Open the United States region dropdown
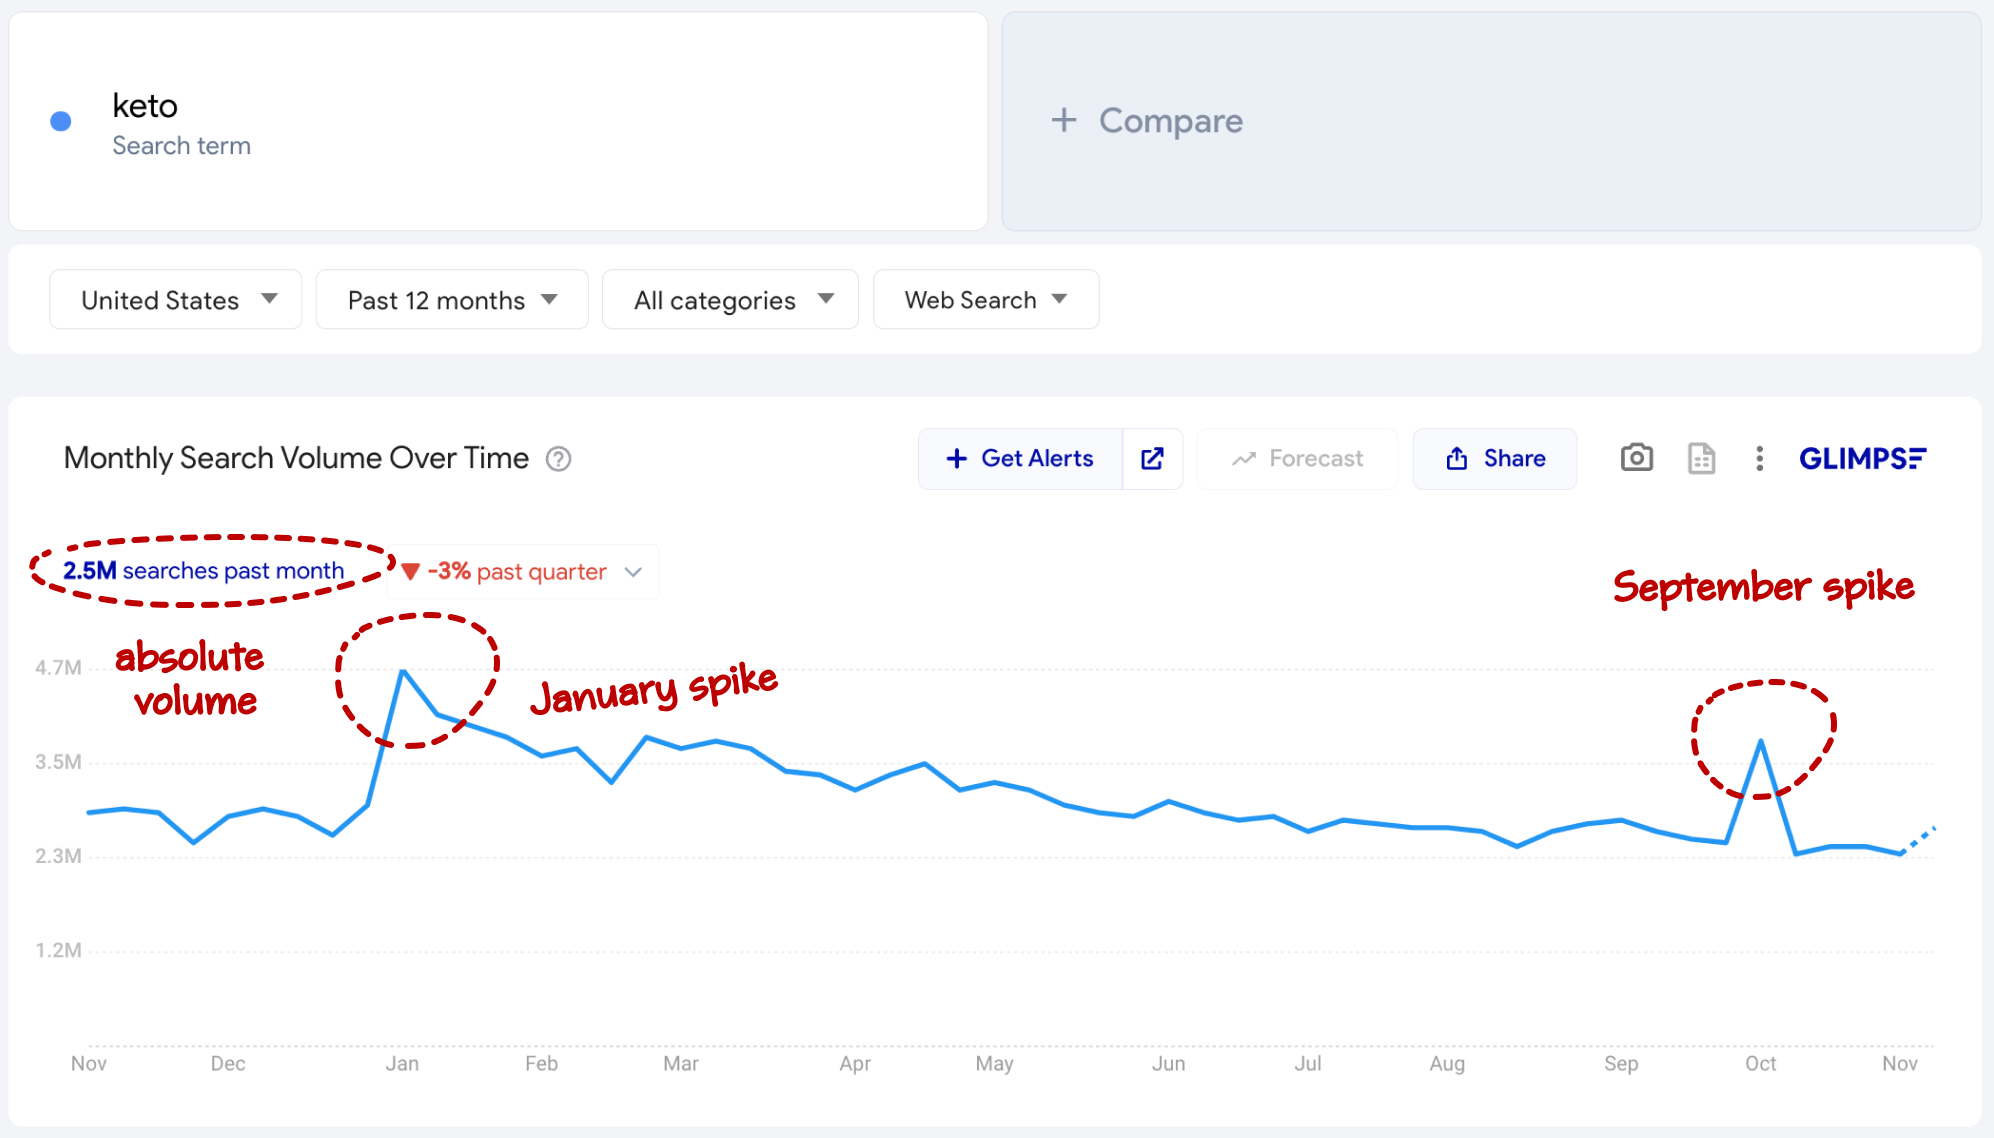1994x1138 pixels. click(x=176, y=299)
